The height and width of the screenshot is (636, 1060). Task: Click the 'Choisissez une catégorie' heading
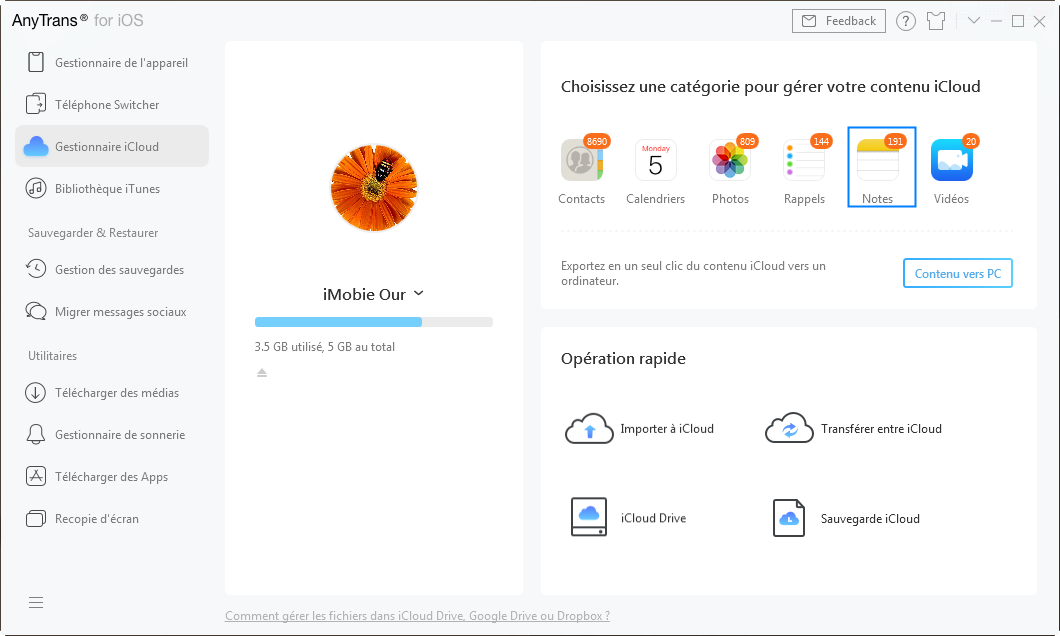pyautogui.click(x=771, y=87)
